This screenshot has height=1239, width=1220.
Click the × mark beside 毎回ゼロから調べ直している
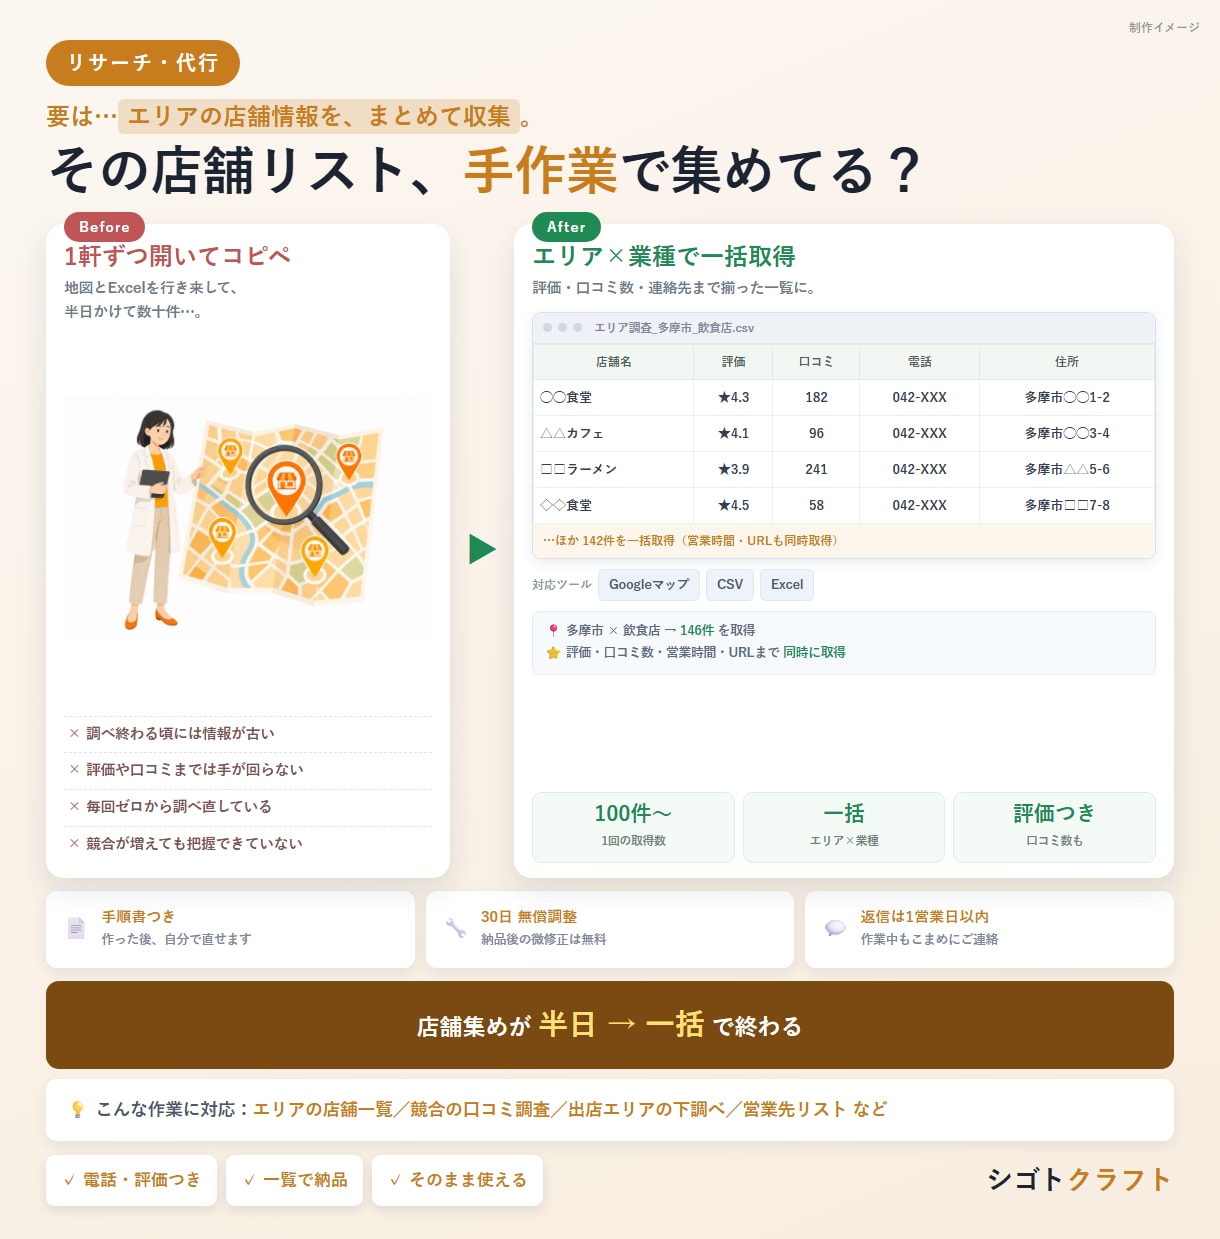[74, 806]
